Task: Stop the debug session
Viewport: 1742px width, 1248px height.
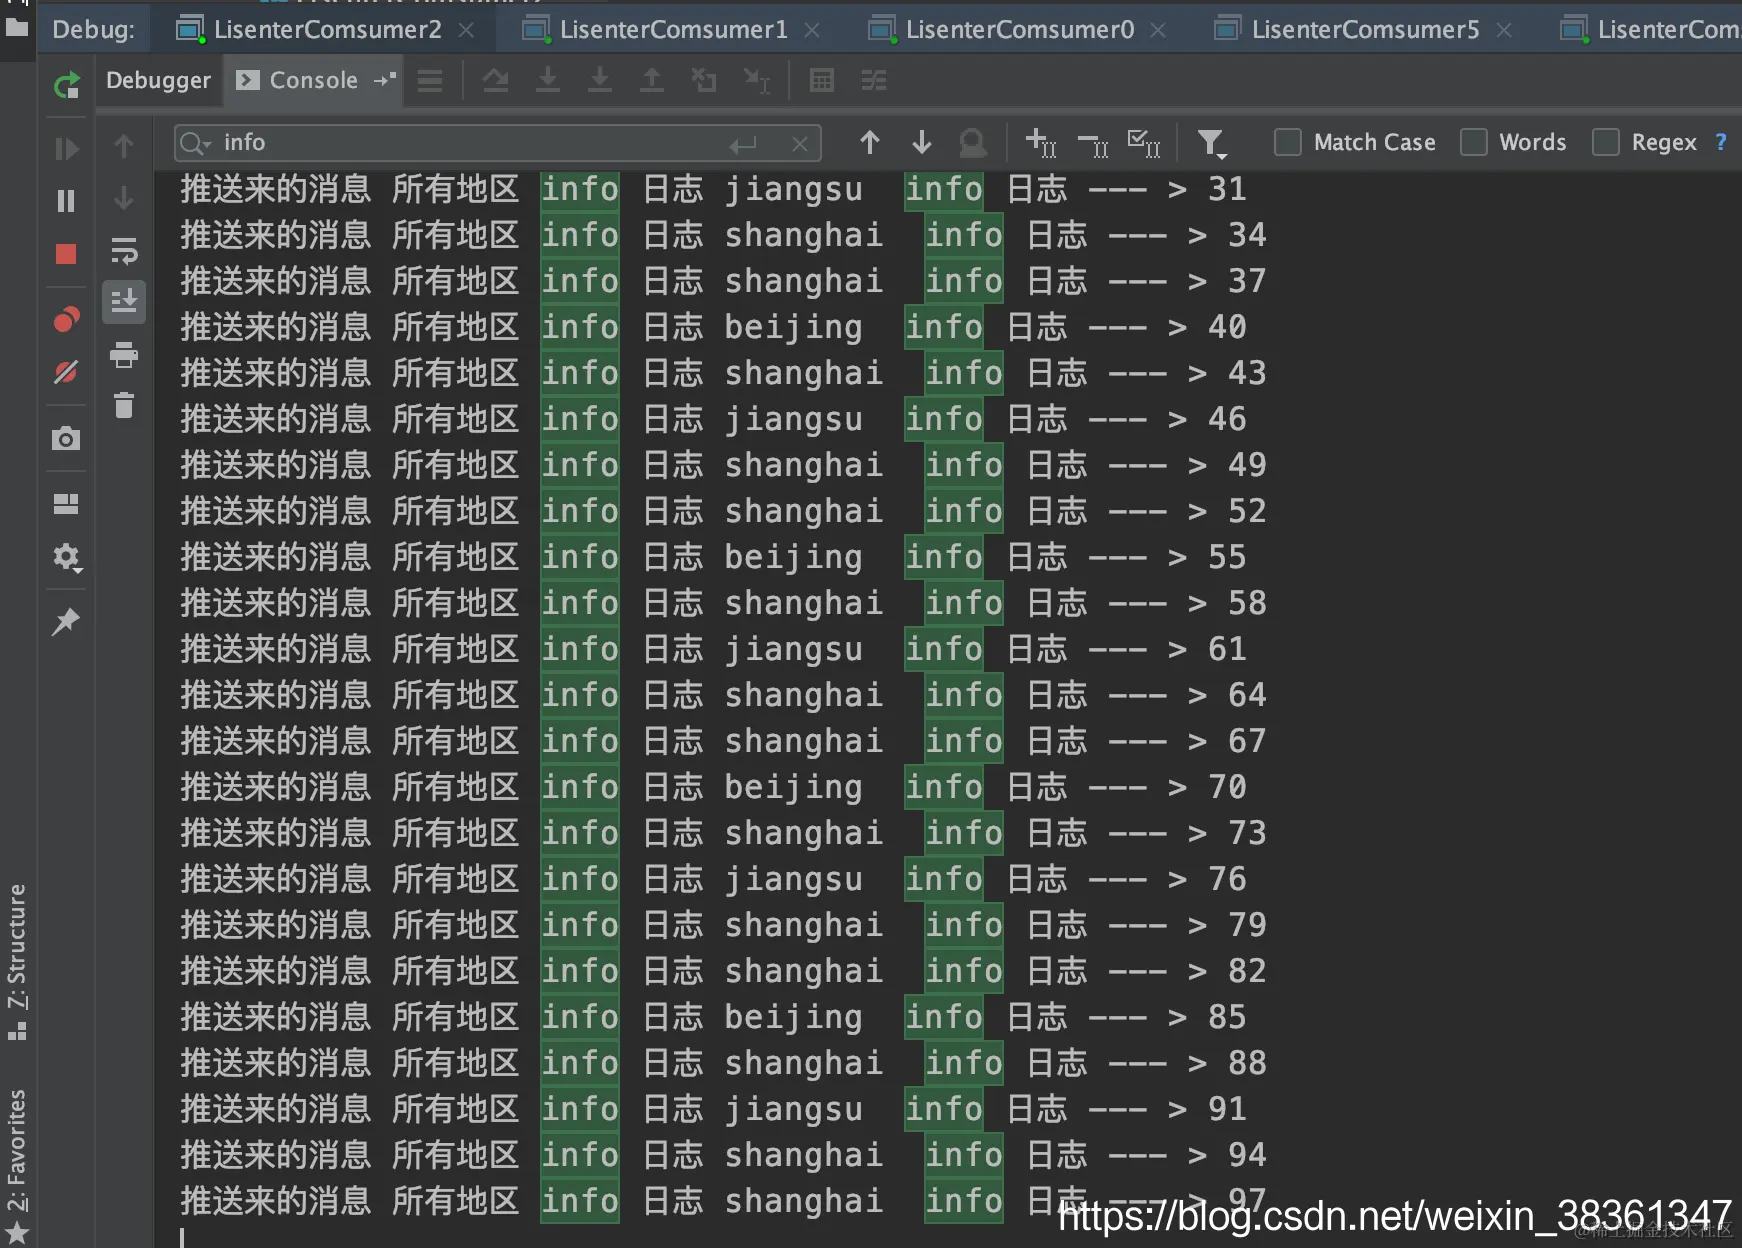Action: point(65,254)
